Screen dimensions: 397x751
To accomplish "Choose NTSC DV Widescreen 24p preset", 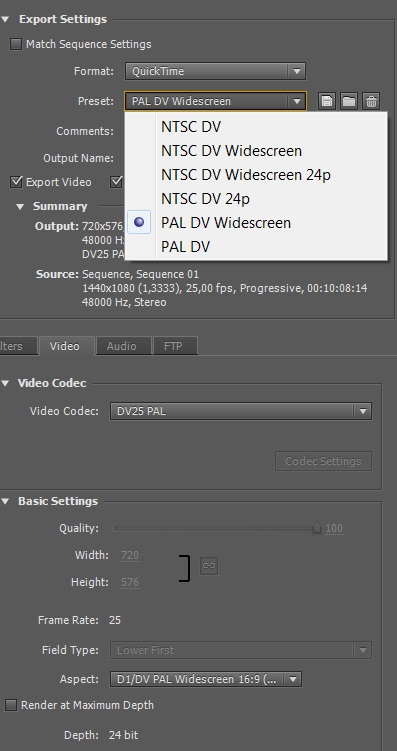I will point(246,175).
